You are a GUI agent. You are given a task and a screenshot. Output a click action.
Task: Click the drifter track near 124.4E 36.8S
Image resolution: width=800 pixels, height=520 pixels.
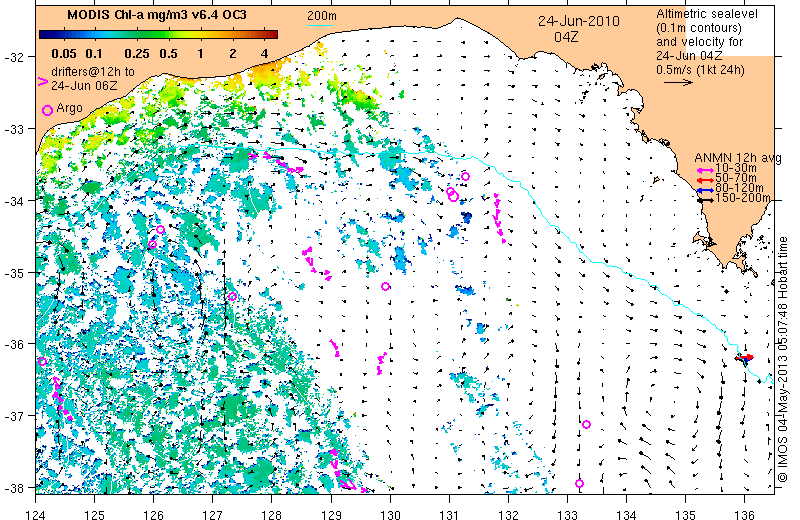coord(62,399)
